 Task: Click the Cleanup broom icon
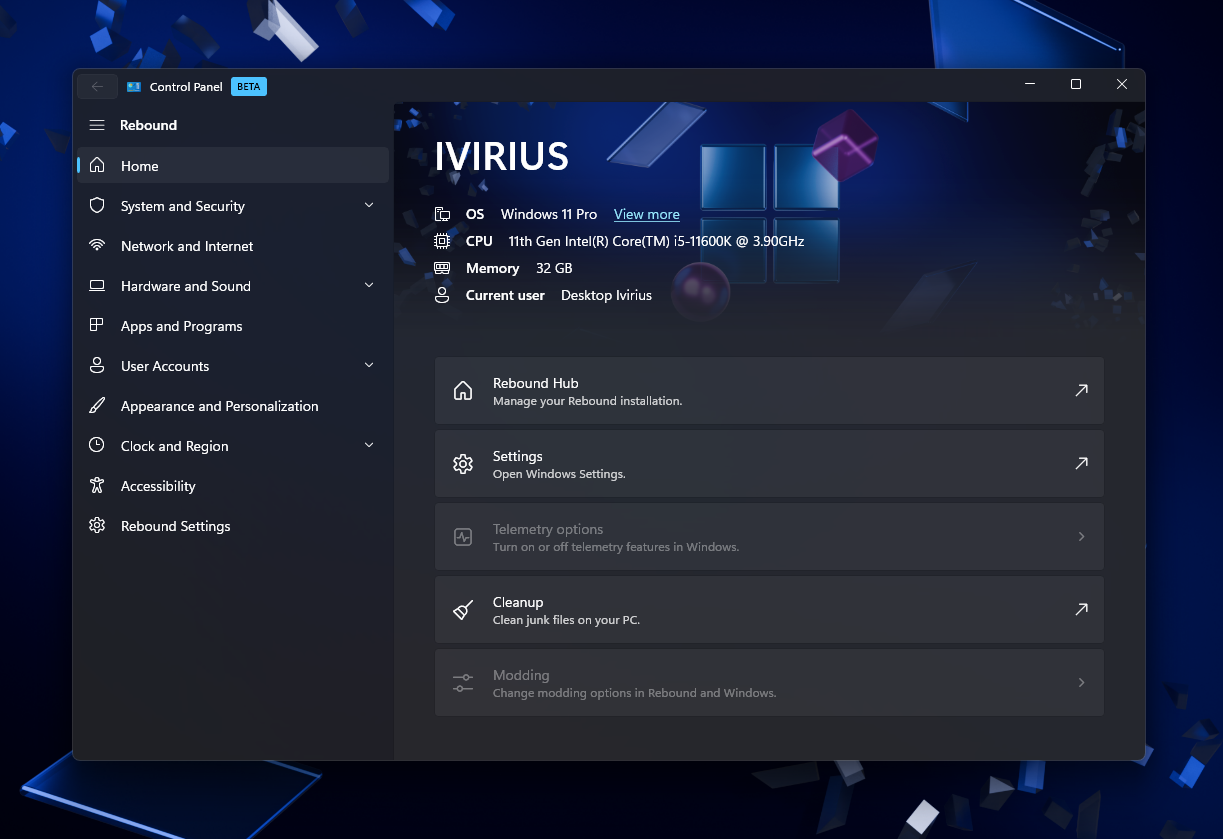click(463, 610)
